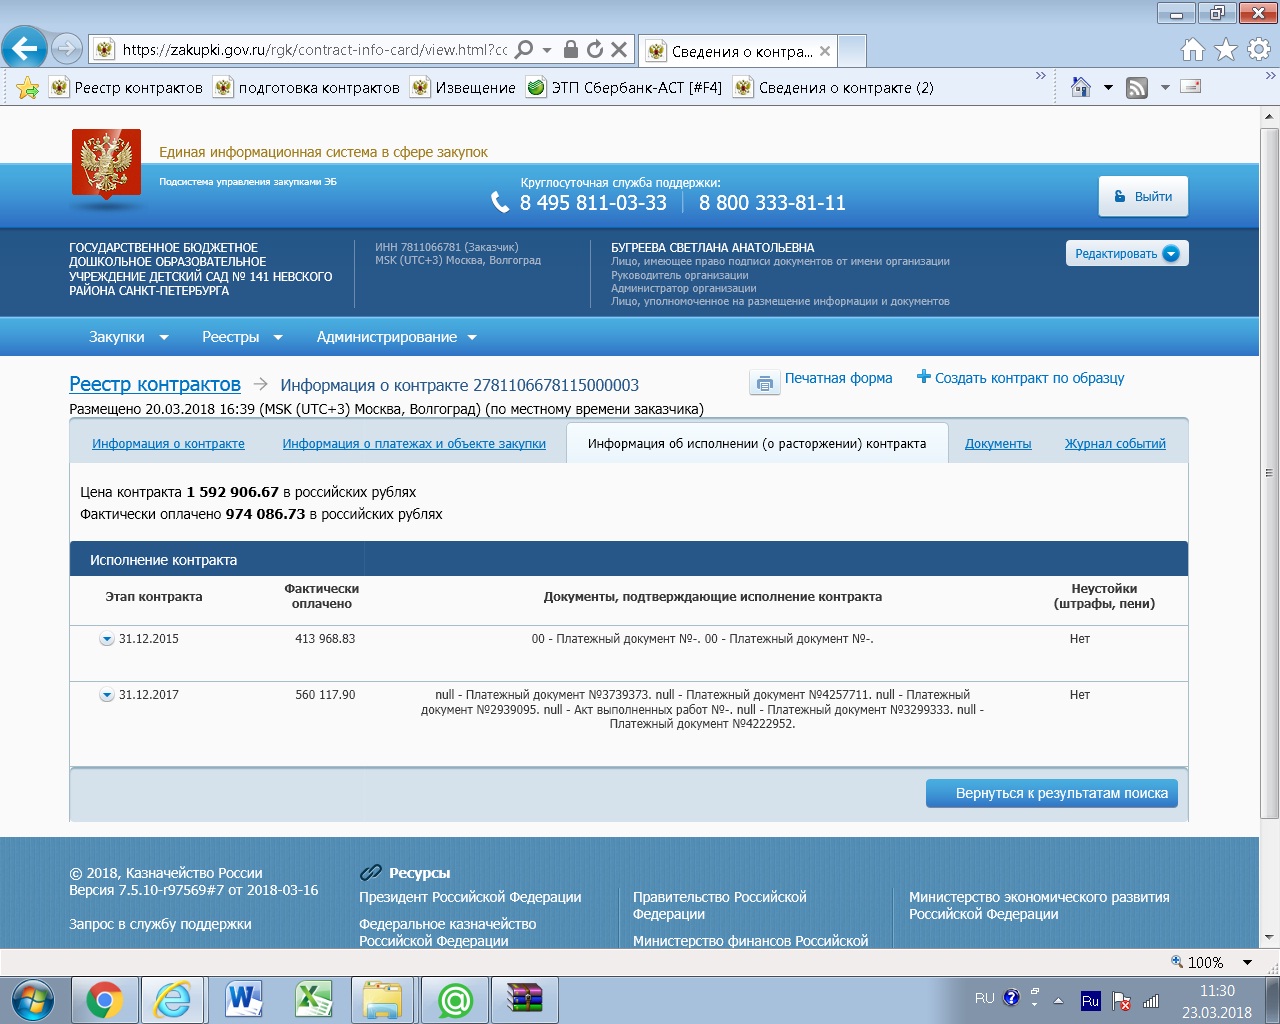
Task: Open Президент Российской Федерации footer link
Action: (470, 897)
